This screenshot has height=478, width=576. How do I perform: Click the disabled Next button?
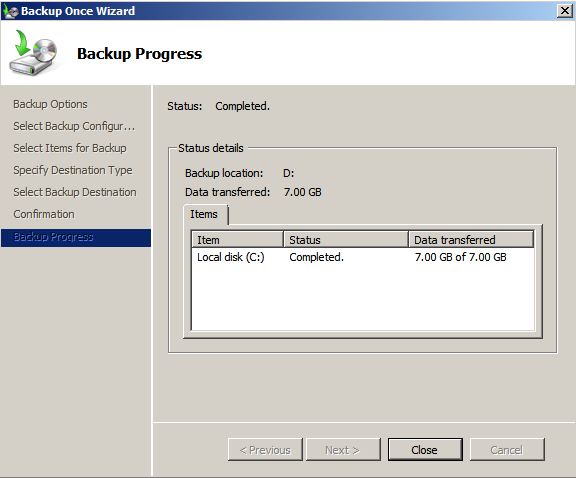pyautogui.click(x=343, y=449)
